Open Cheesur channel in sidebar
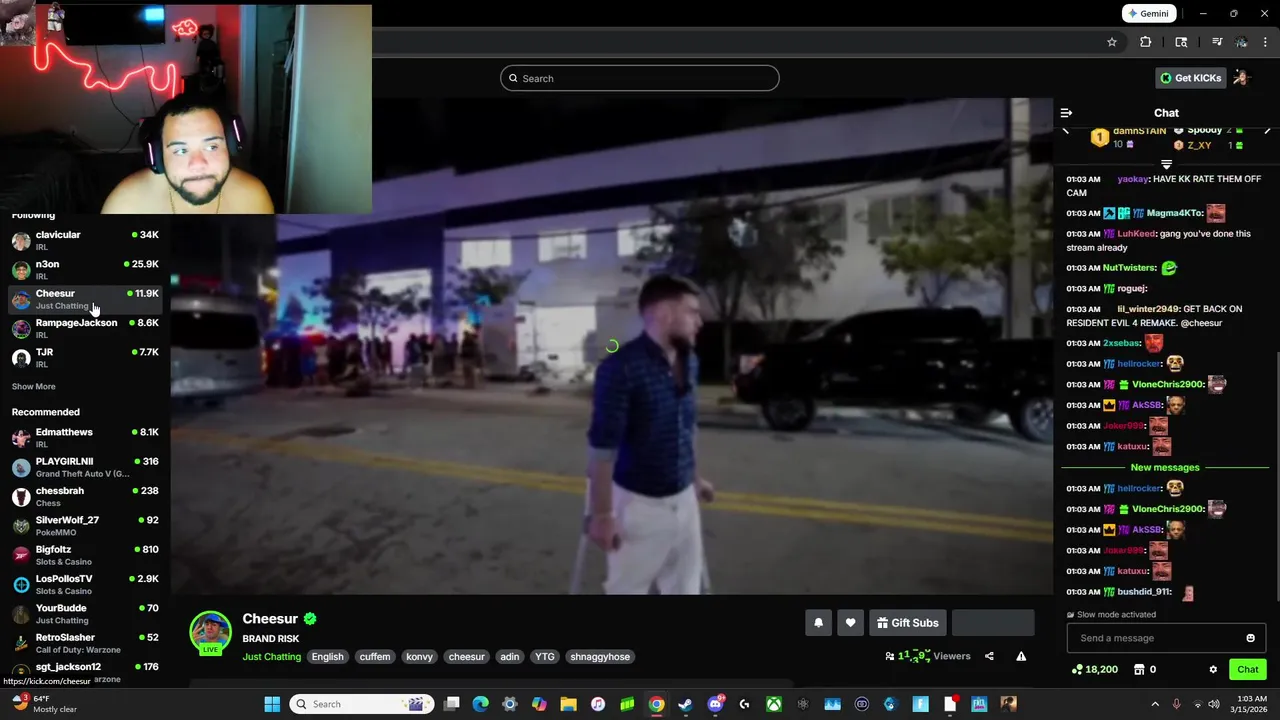Screen dimensions: 1280x720 (x=85, y=299)
